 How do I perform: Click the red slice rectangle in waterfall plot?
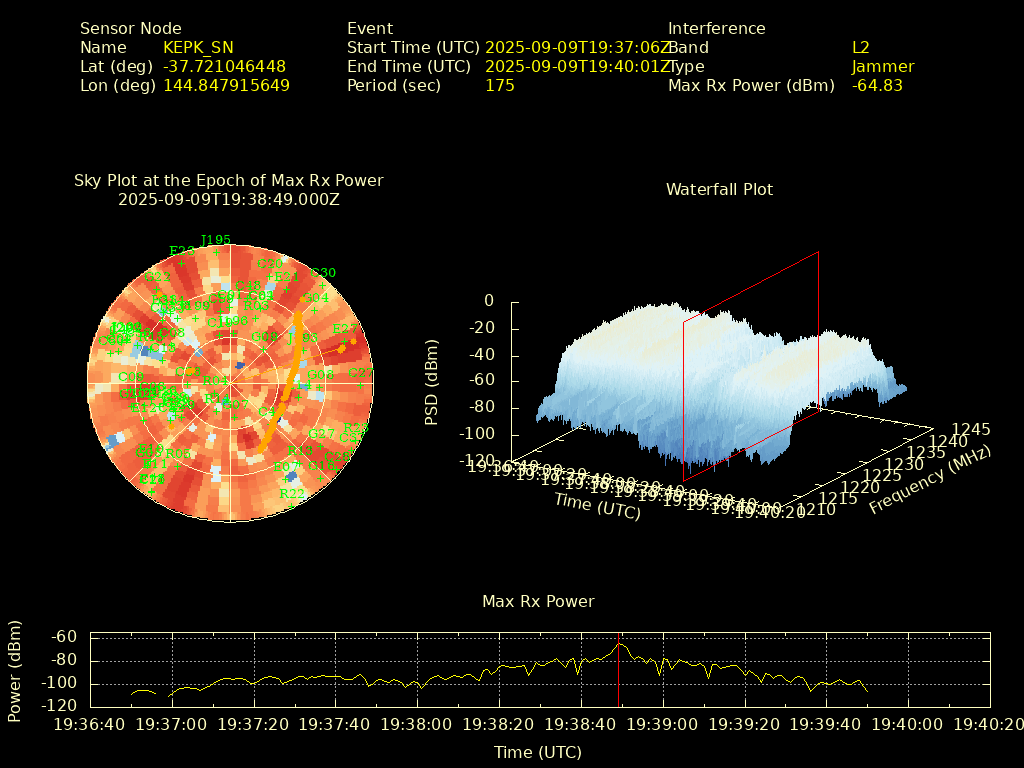click(x=818, y=330)
